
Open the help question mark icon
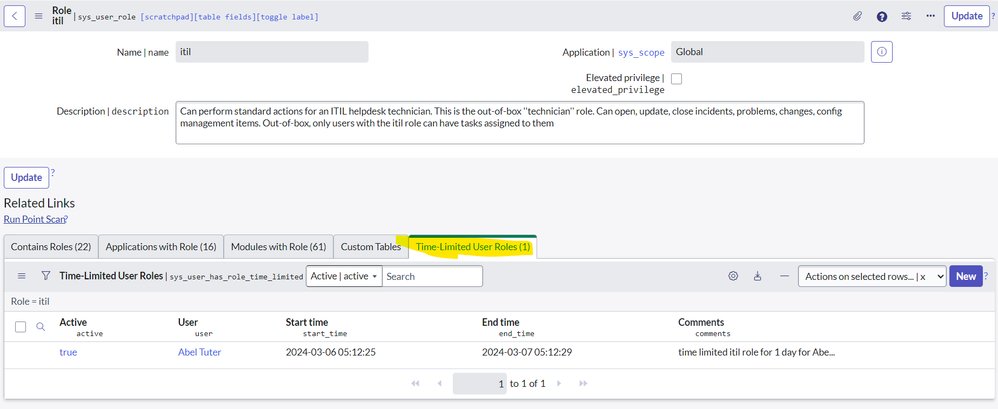tap(882, 17)
